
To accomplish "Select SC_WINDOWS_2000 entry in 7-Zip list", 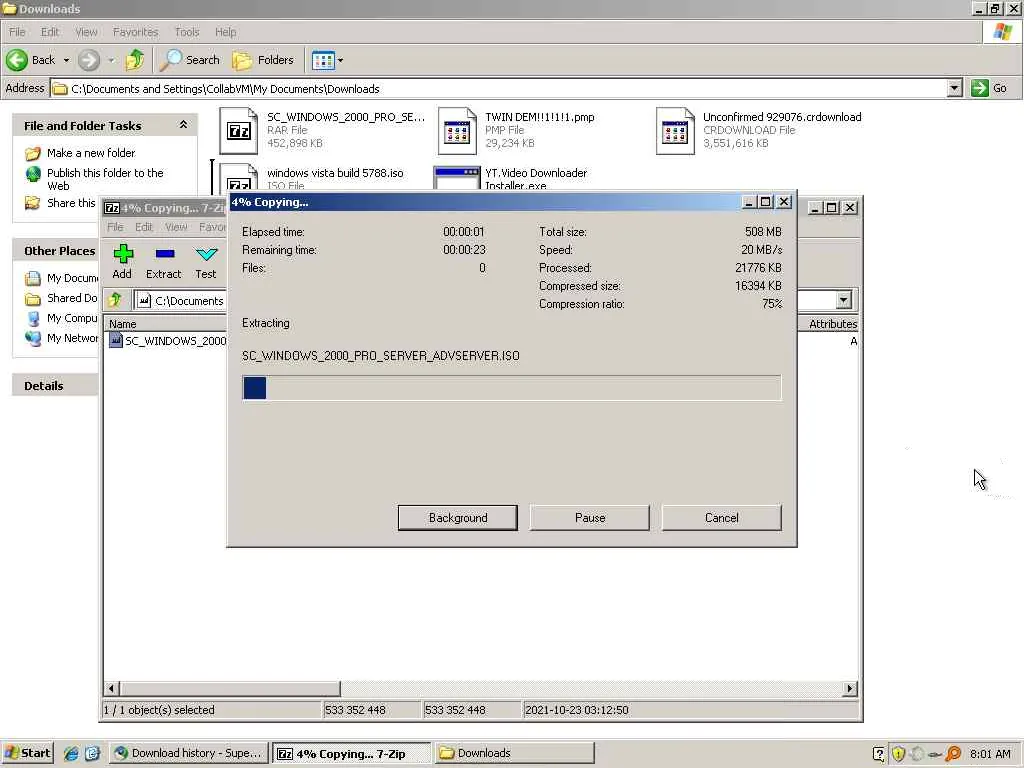I will tap(168, 341).
